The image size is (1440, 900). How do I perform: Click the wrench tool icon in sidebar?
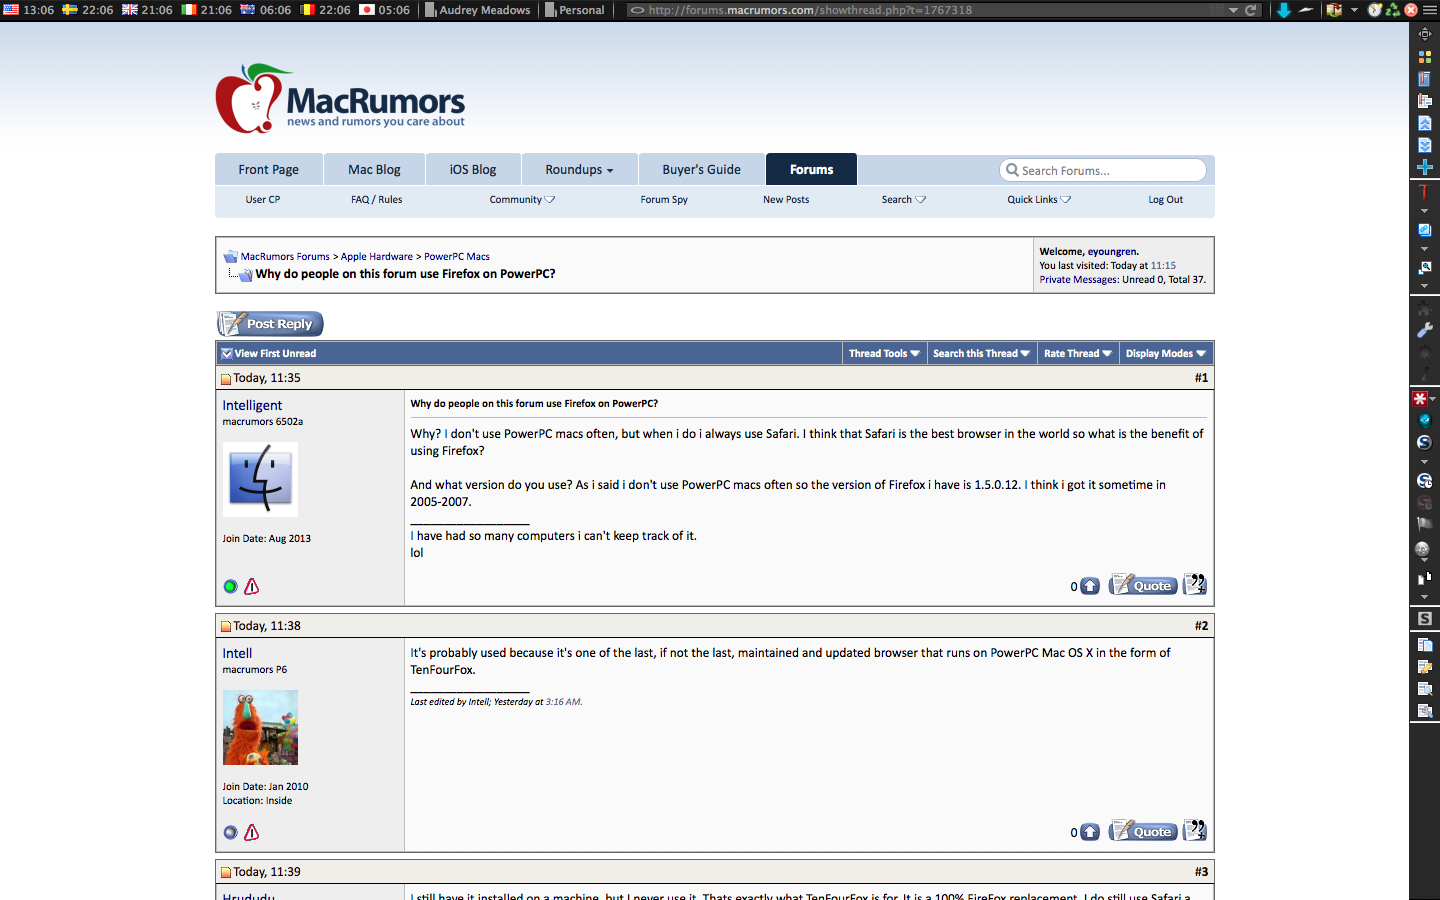click(x=1424, y=330)
